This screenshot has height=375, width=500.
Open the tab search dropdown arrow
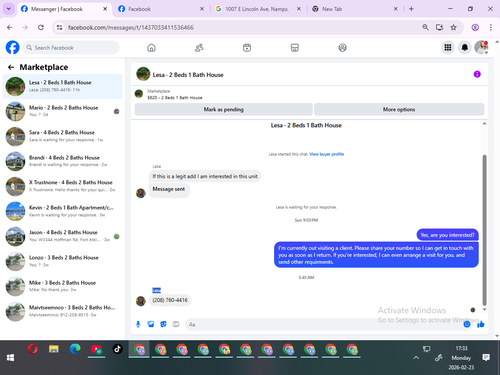tap(8, 9)
